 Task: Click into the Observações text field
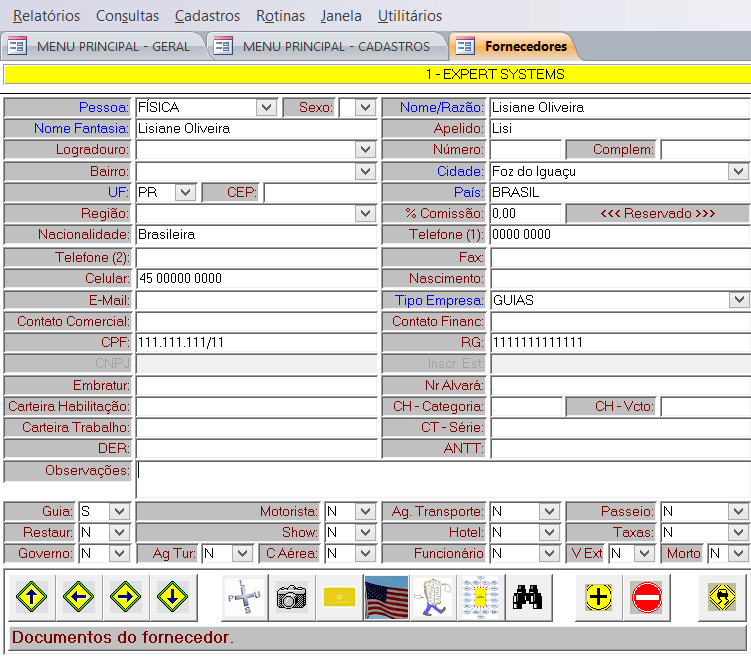pos(440,479)
